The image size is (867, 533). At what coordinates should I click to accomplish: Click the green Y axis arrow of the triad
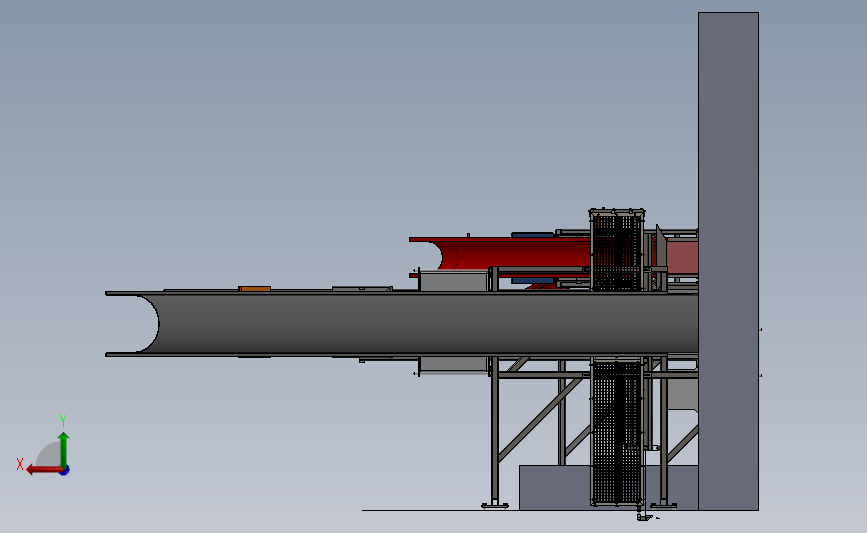(63, 450)
